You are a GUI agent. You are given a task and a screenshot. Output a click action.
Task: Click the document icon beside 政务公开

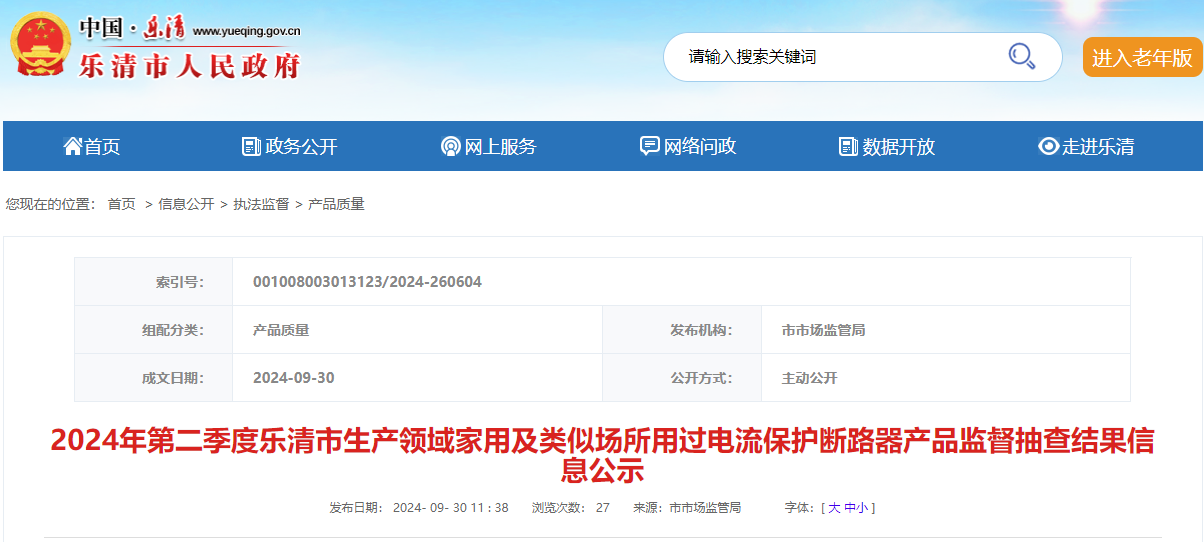[x=251, y=146]
